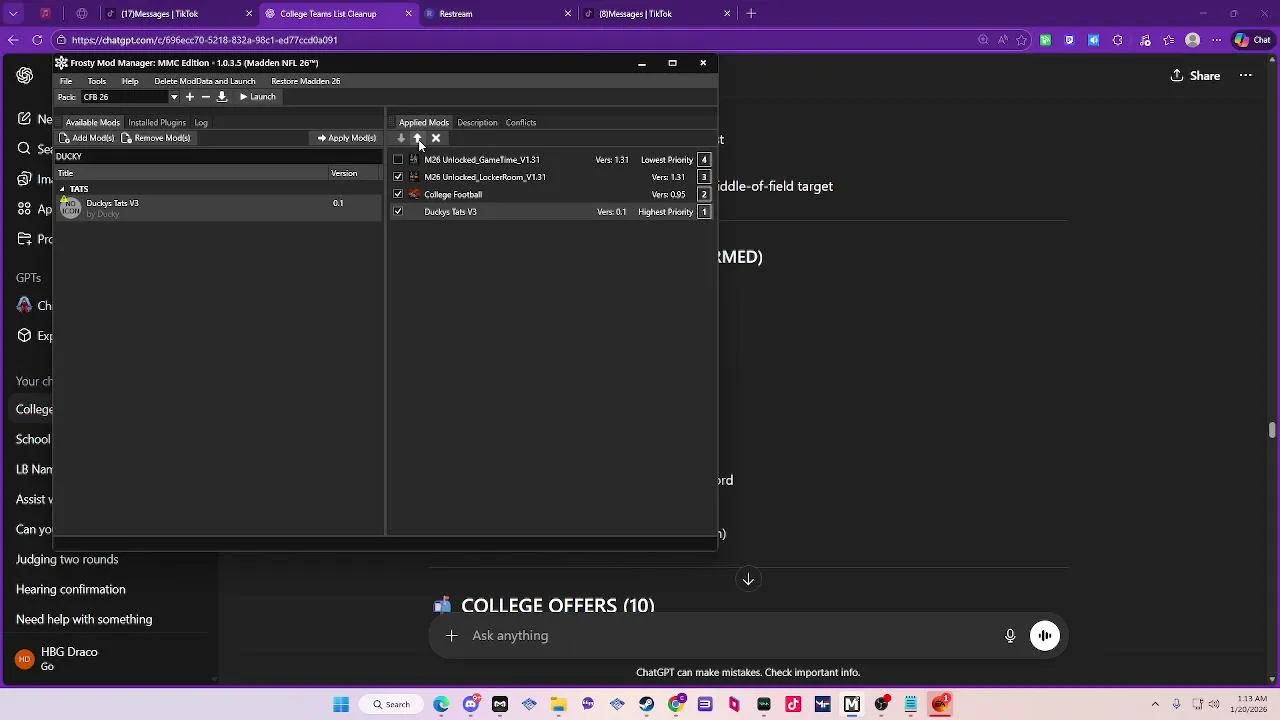Start ChatGPT voice mode button

coord(1045,636)
